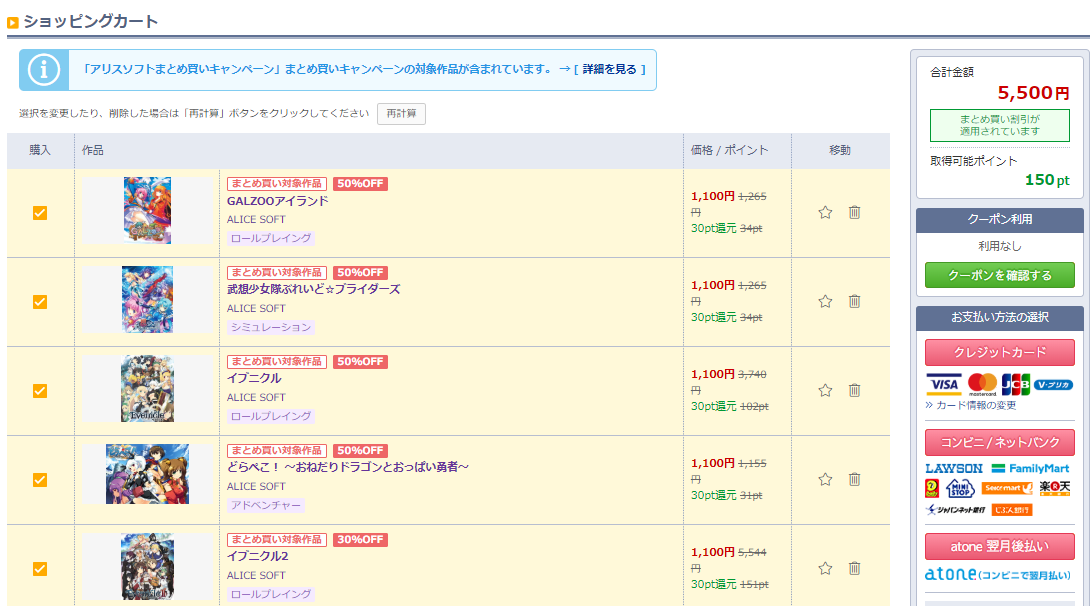Add GALZOOアイランド to favorites star
The width and height of the screenshot is (1092, 606).
pos(825,212)
